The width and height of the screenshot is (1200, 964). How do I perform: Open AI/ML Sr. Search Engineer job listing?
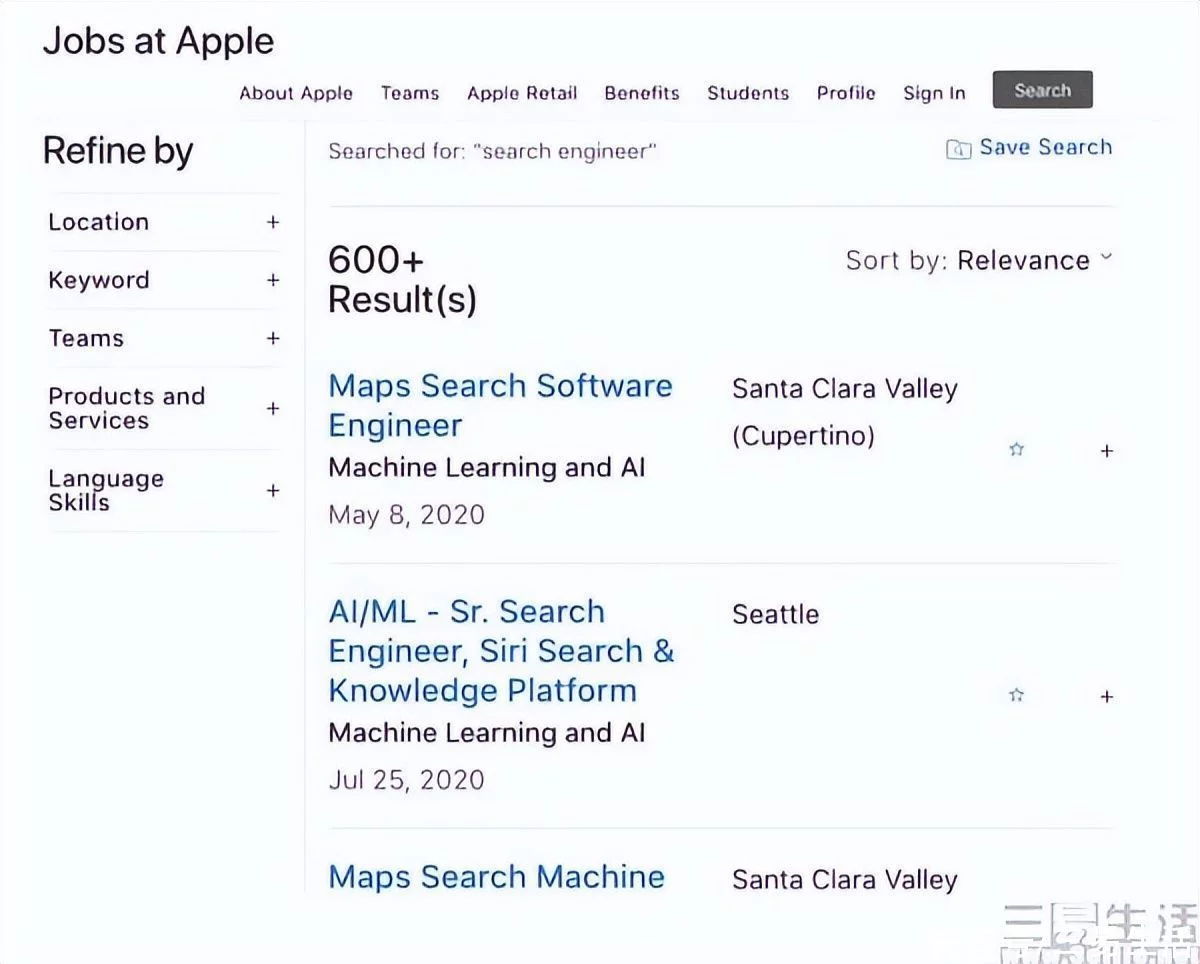click(501, 651)
